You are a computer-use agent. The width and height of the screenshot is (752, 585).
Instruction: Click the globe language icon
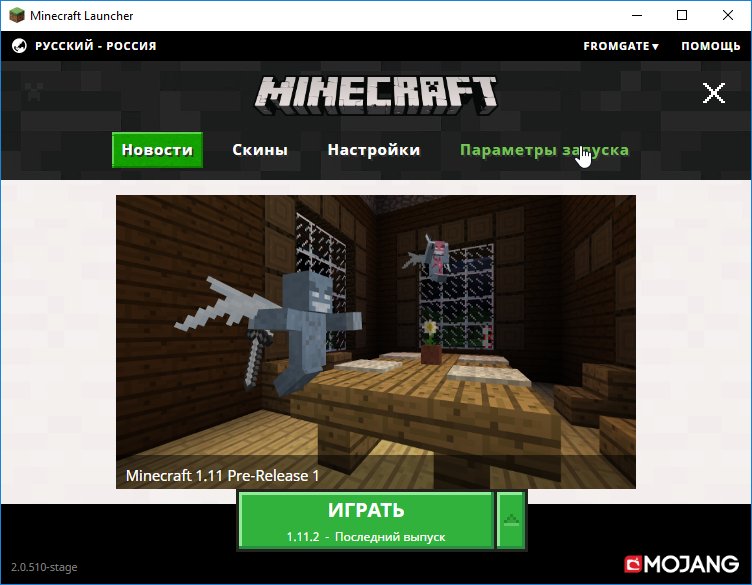tap(19, 46)
